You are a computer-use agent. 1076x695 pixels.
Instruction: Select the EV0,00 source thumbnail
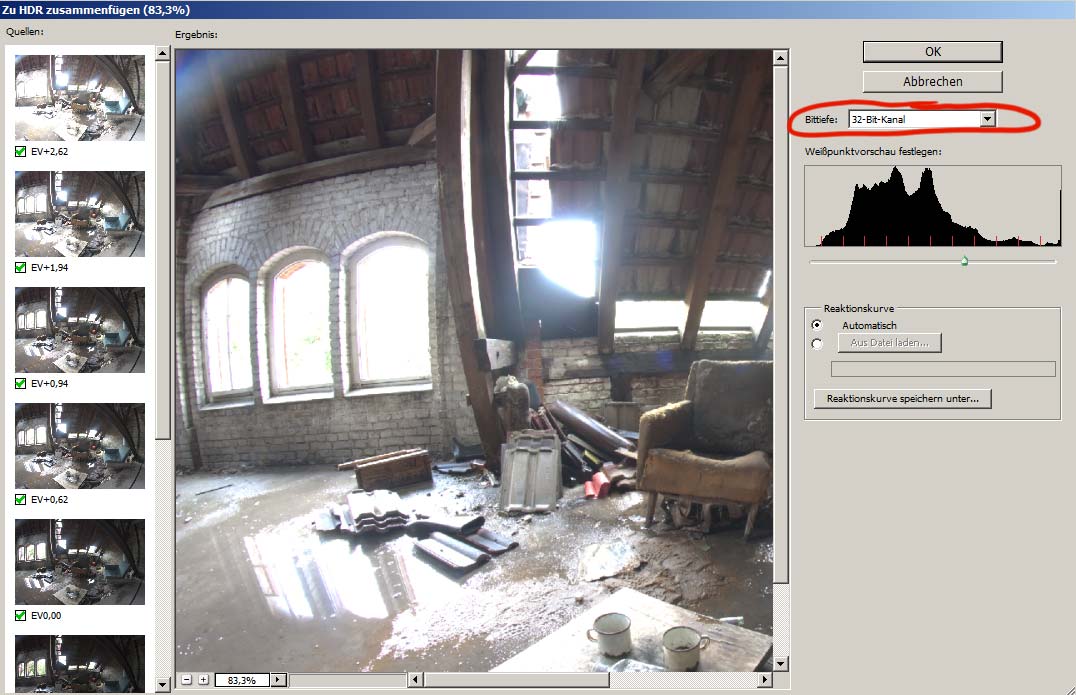click(x=80, y=561)
